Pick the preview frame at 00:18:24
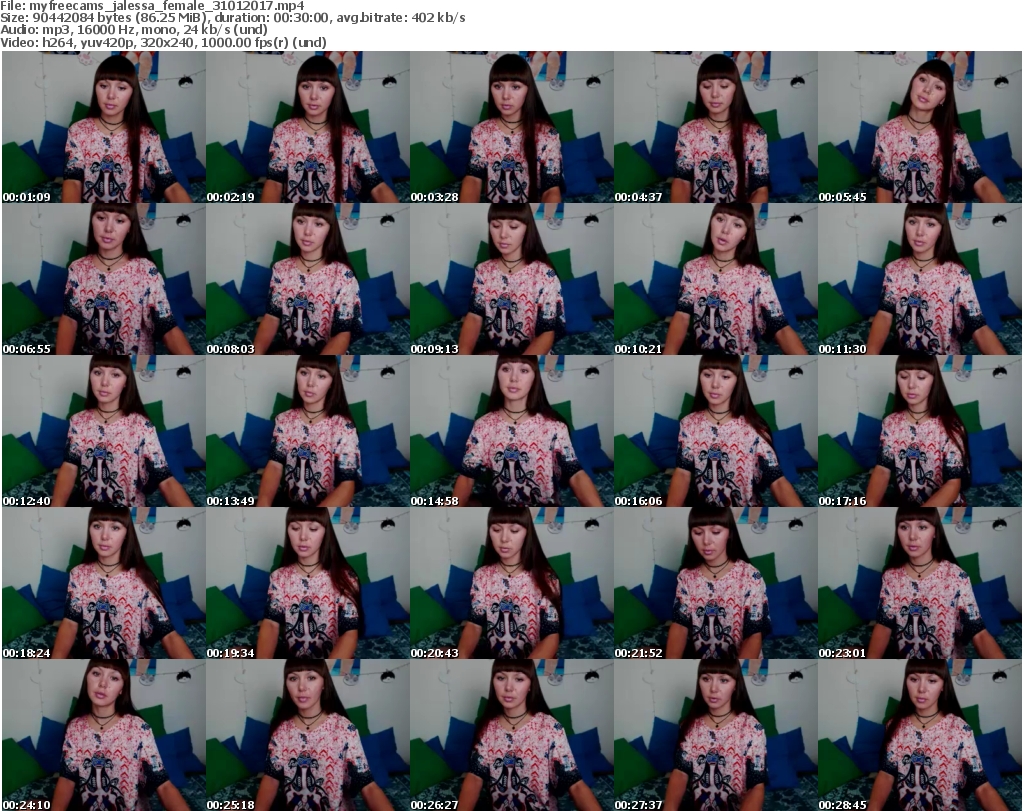The image size is (1024, 811). point(104,583)
